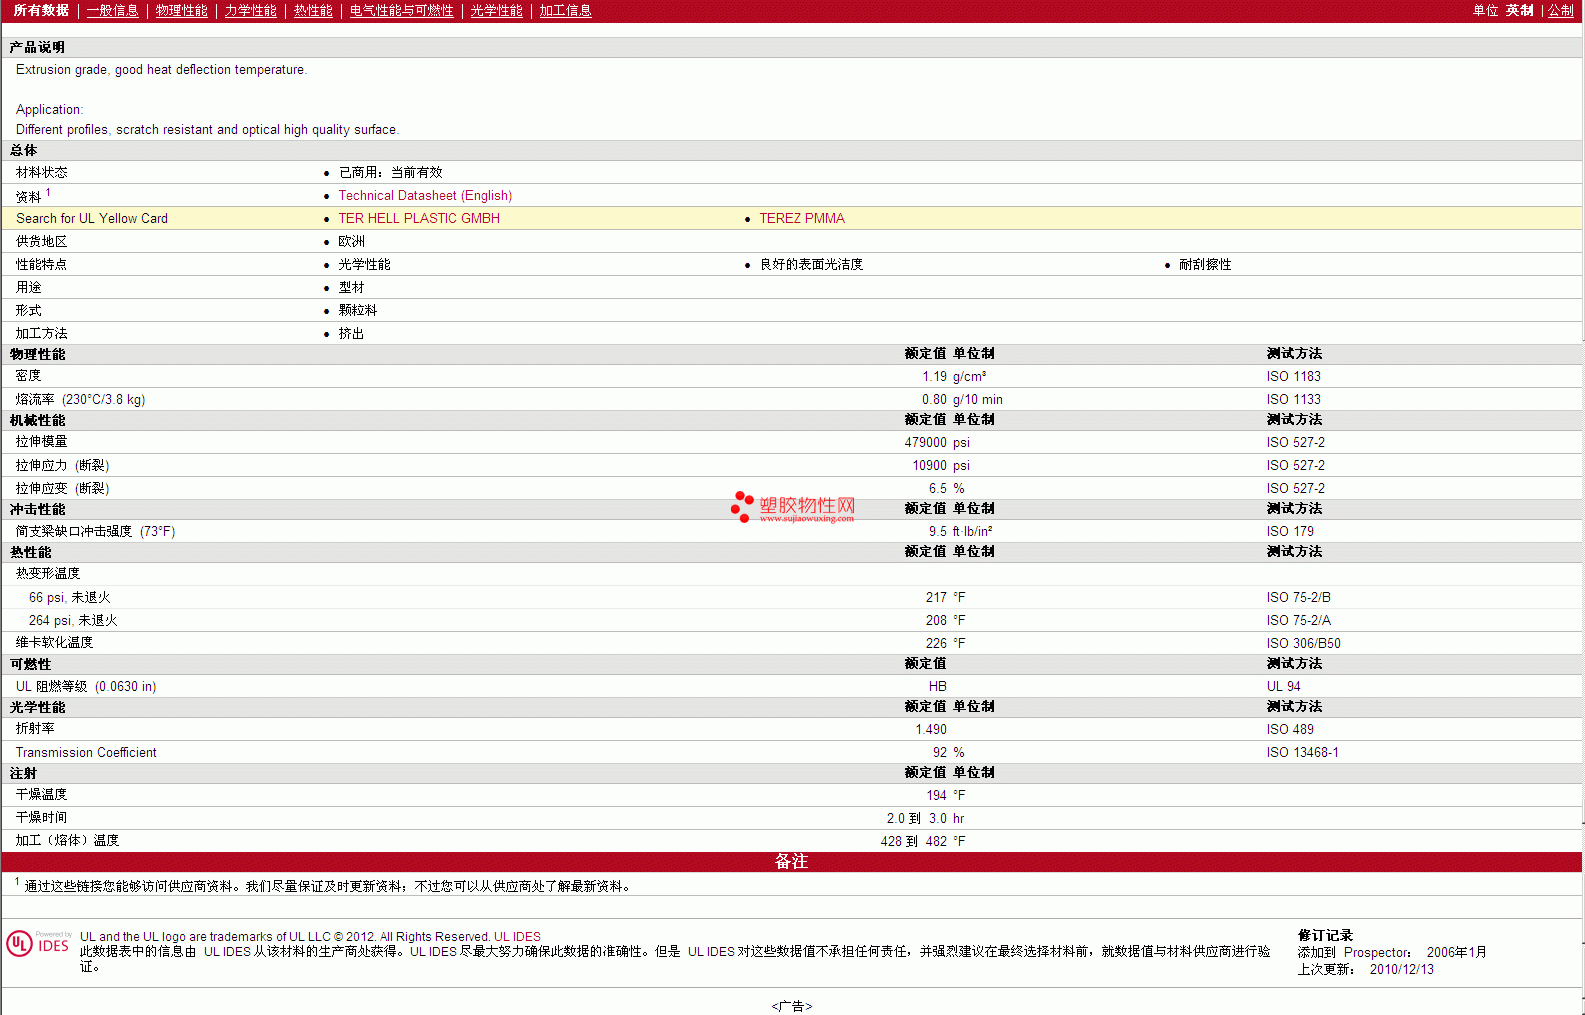Select the 简支梁缺口冲击强度 row label
Image resolution: width=1585 pixels, height=1015 pixels.
(x=95, y=531)
